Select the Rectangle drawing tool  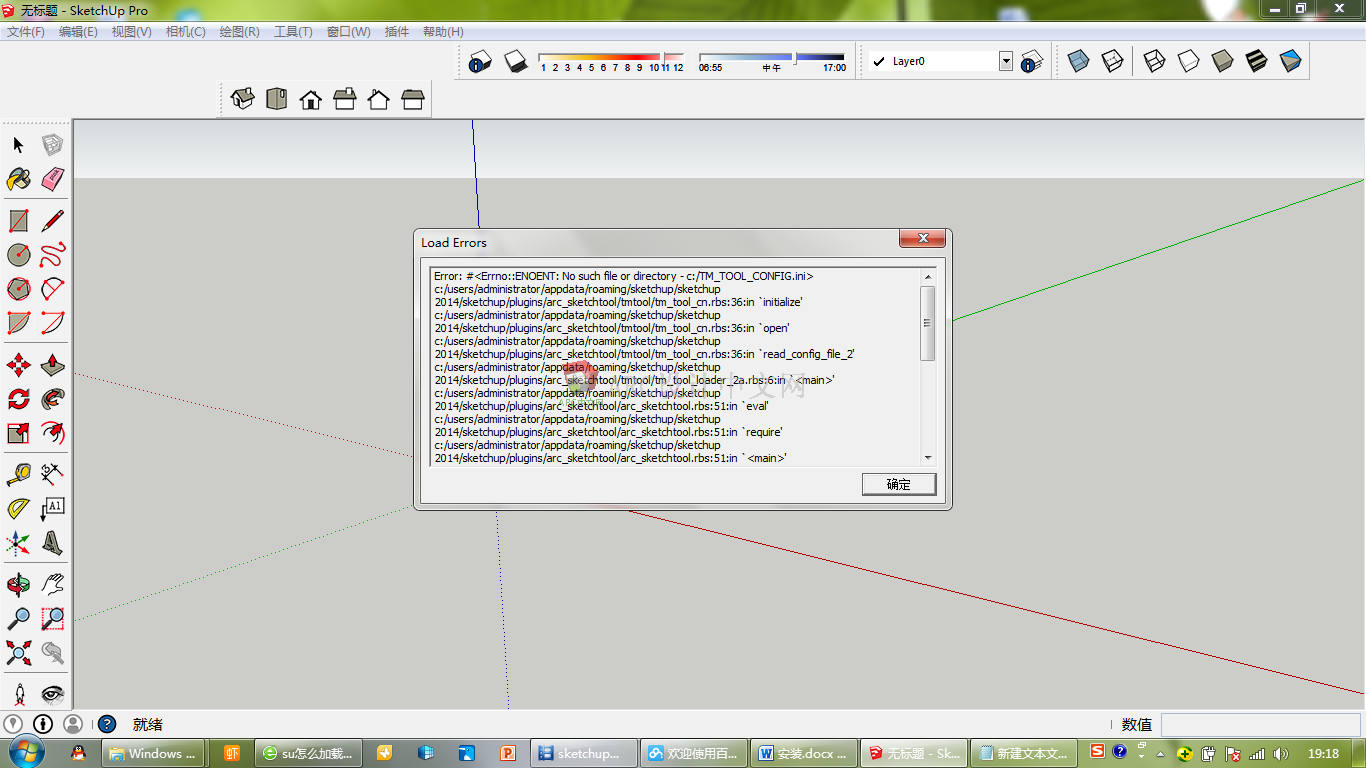18,221
